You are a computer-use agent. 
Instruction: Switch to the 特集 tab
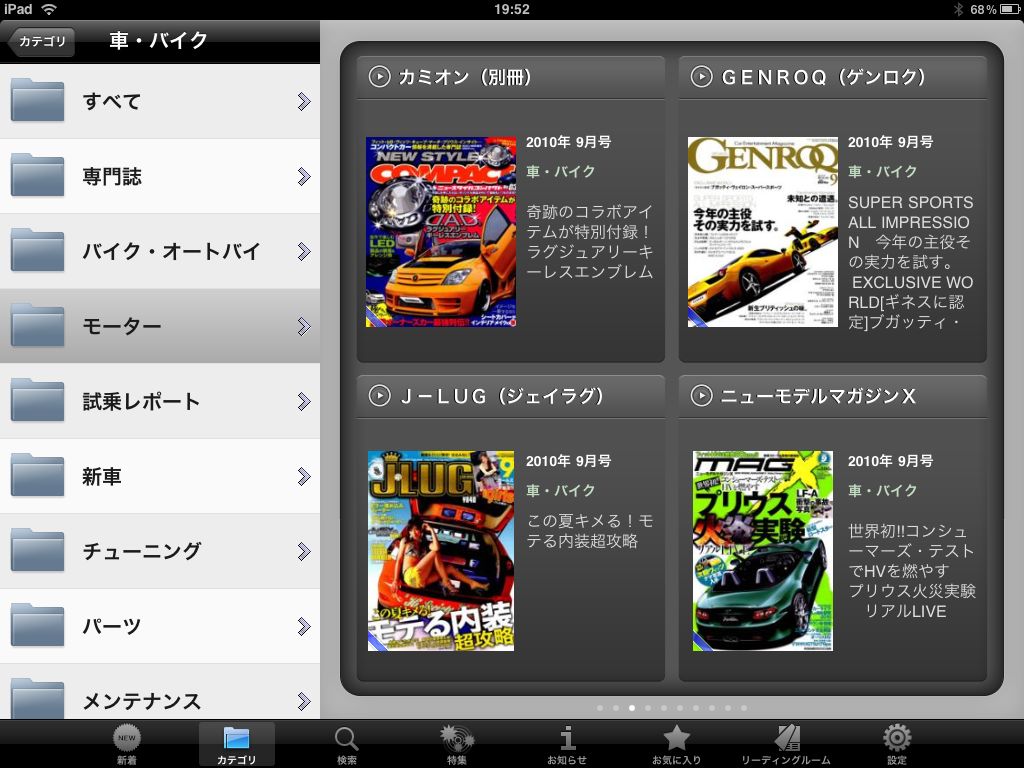456,744
